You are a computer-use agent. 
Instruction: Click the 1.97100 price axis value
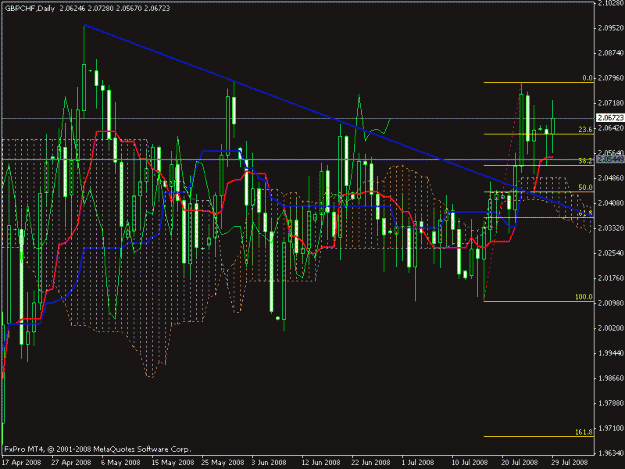[x=611, y=428]
